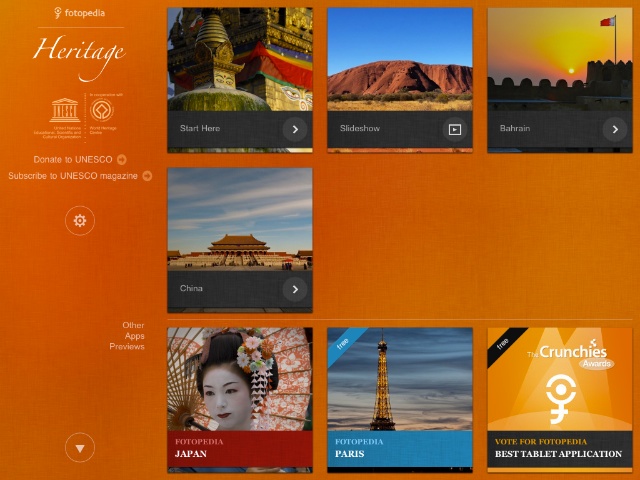Image resolution: width=640 pixels, height=480 pixels.
Task: Open the temple stupa photo thumbnail
Action: pyautogui.click(x=240, y=59)
